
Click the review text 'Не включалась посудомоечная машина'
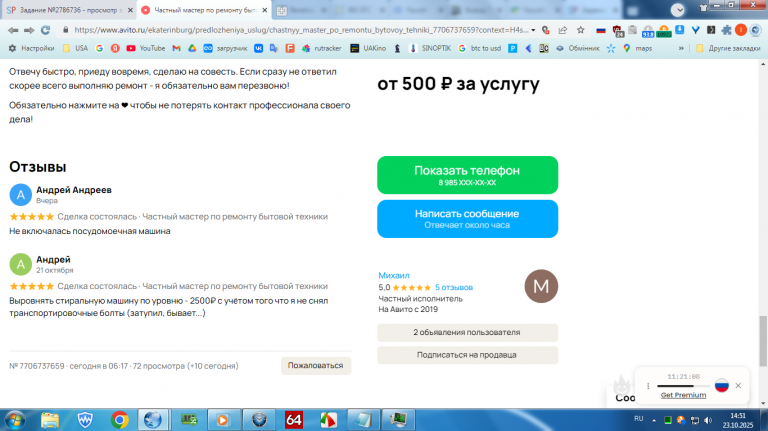pyautogui.click(x=90, y=231)
